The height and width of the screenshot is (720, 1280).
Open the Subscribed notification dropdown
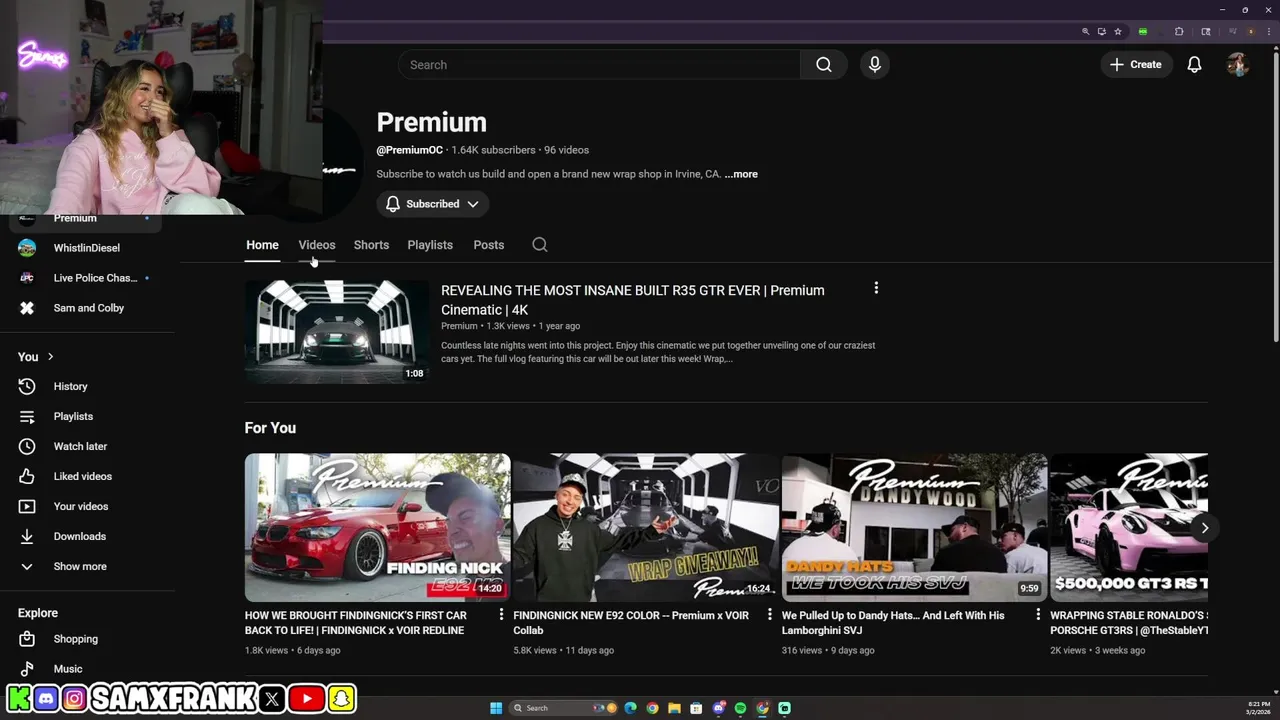[433, 204]
